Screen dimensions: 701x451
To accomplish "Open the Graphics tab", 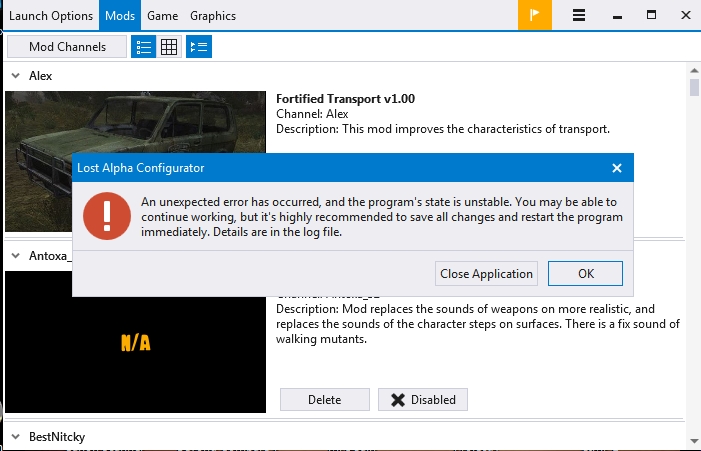I will pyautogui.click(x=213, y=16).
